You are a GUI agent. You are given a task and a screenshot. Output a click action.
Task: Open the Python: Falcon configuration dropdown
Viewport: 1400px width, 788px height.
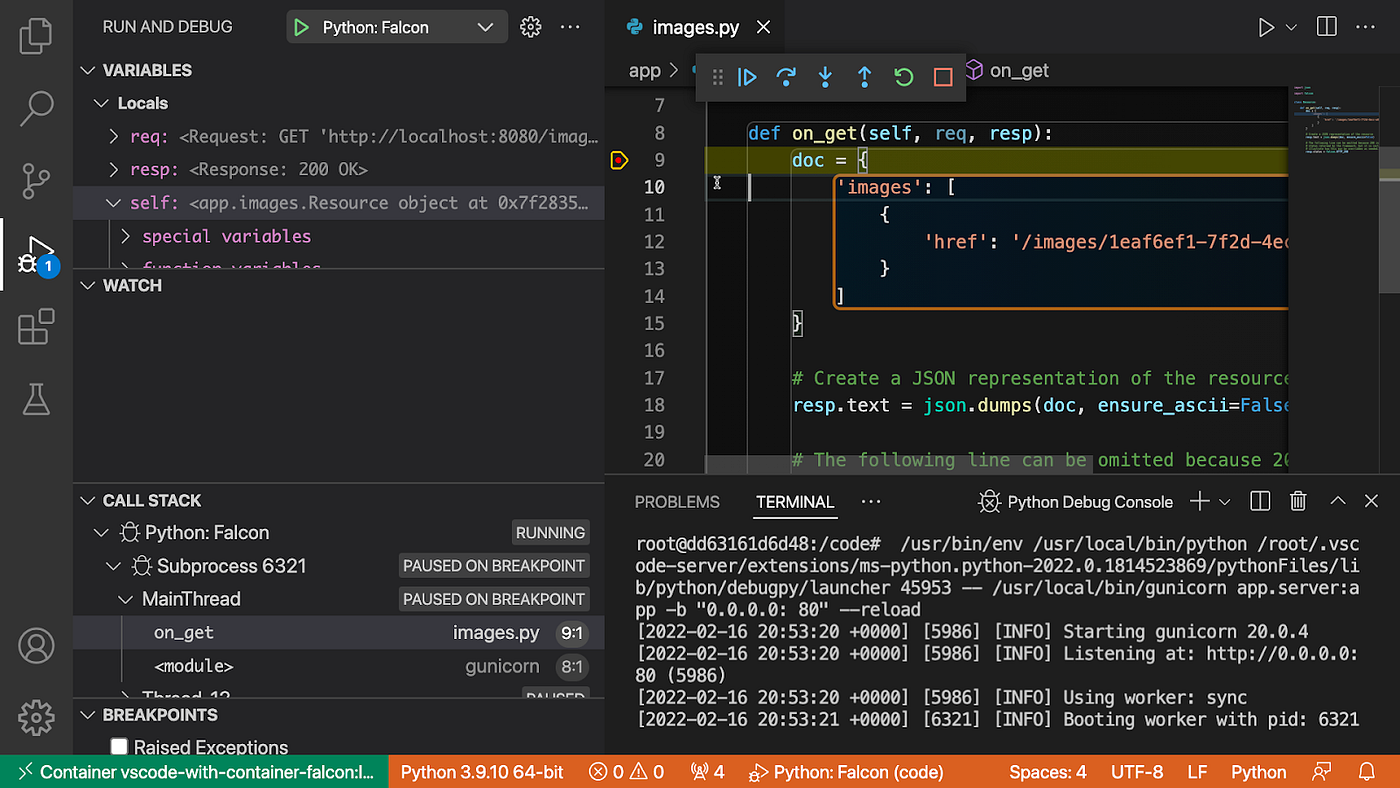(x=485, y=28)
